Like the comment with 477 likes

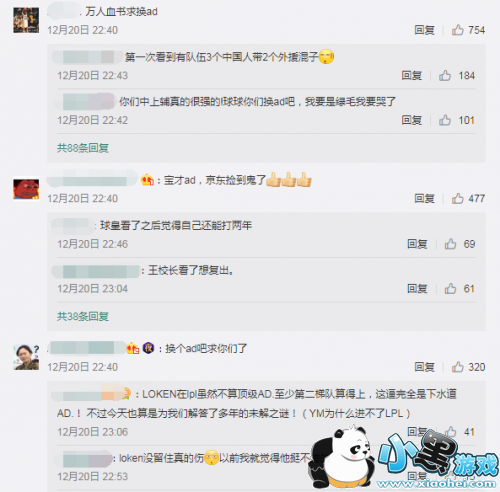point(458,198)
